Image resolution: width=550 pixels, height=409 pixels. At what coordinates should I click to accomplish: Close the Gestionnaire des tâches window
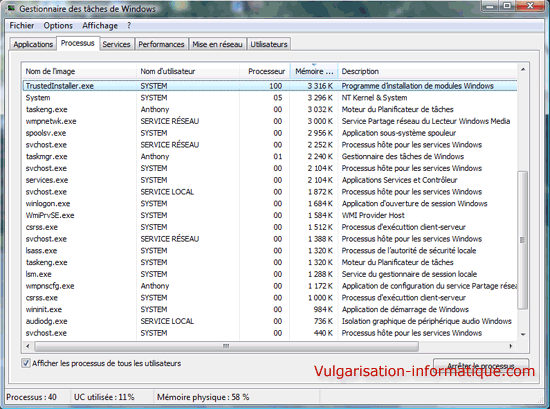[x=530, y=6]
